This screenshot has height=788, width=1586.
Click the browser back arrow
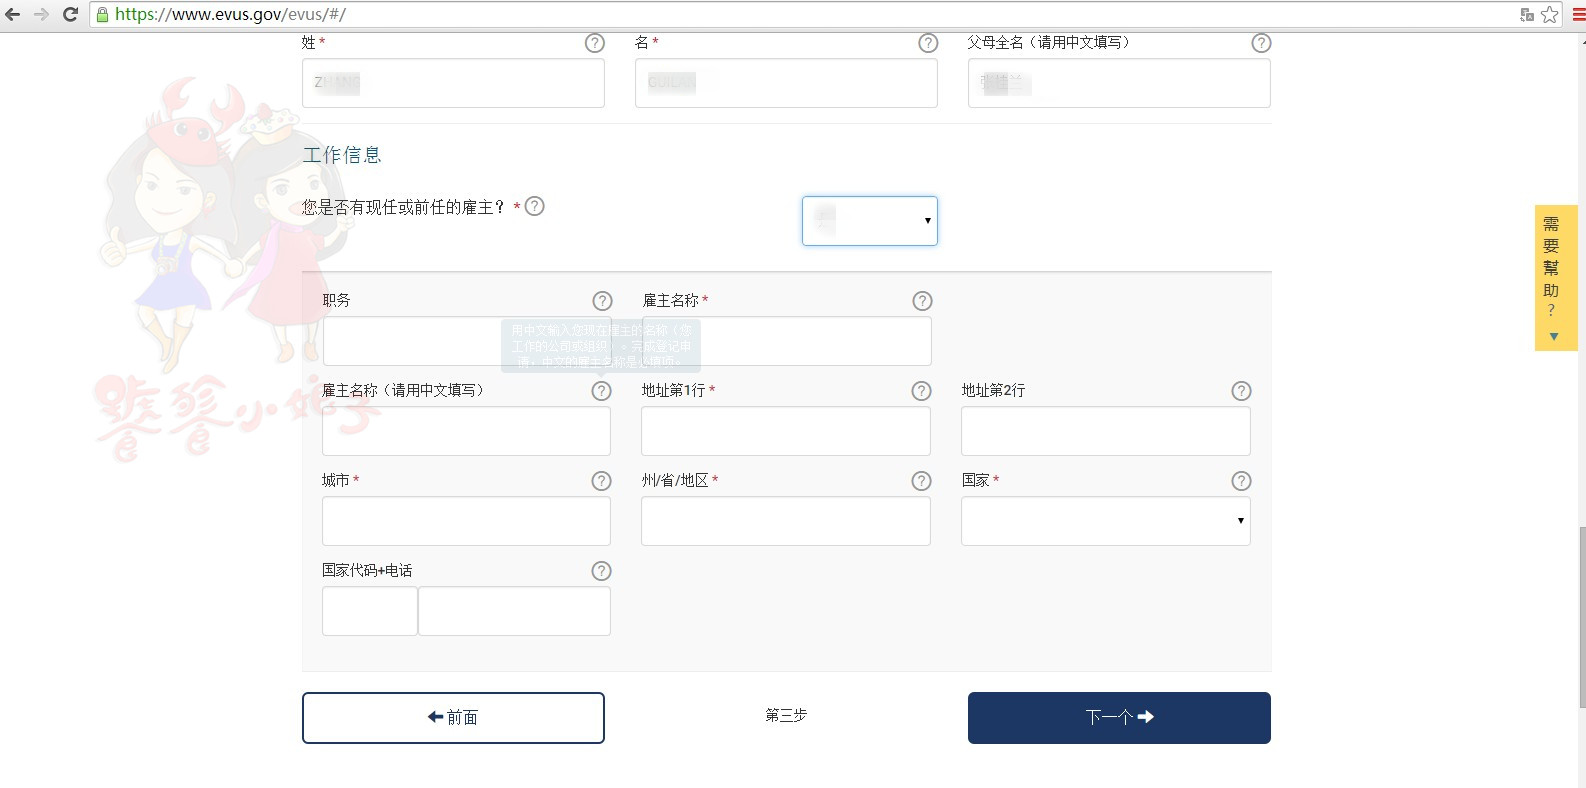(x=13, y=14)
